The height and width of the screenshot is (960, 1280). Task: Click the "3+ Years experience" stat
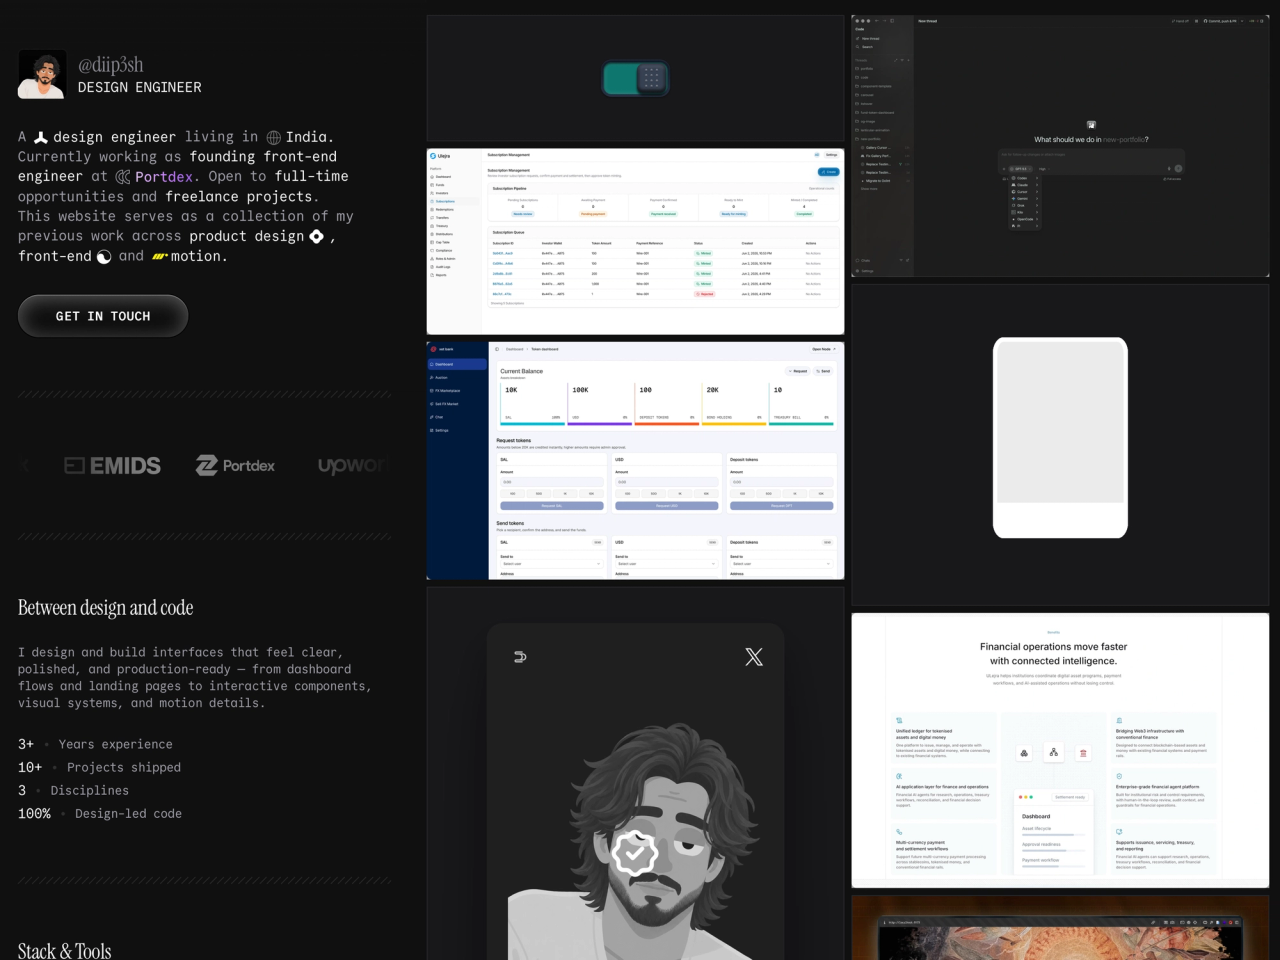95,744
